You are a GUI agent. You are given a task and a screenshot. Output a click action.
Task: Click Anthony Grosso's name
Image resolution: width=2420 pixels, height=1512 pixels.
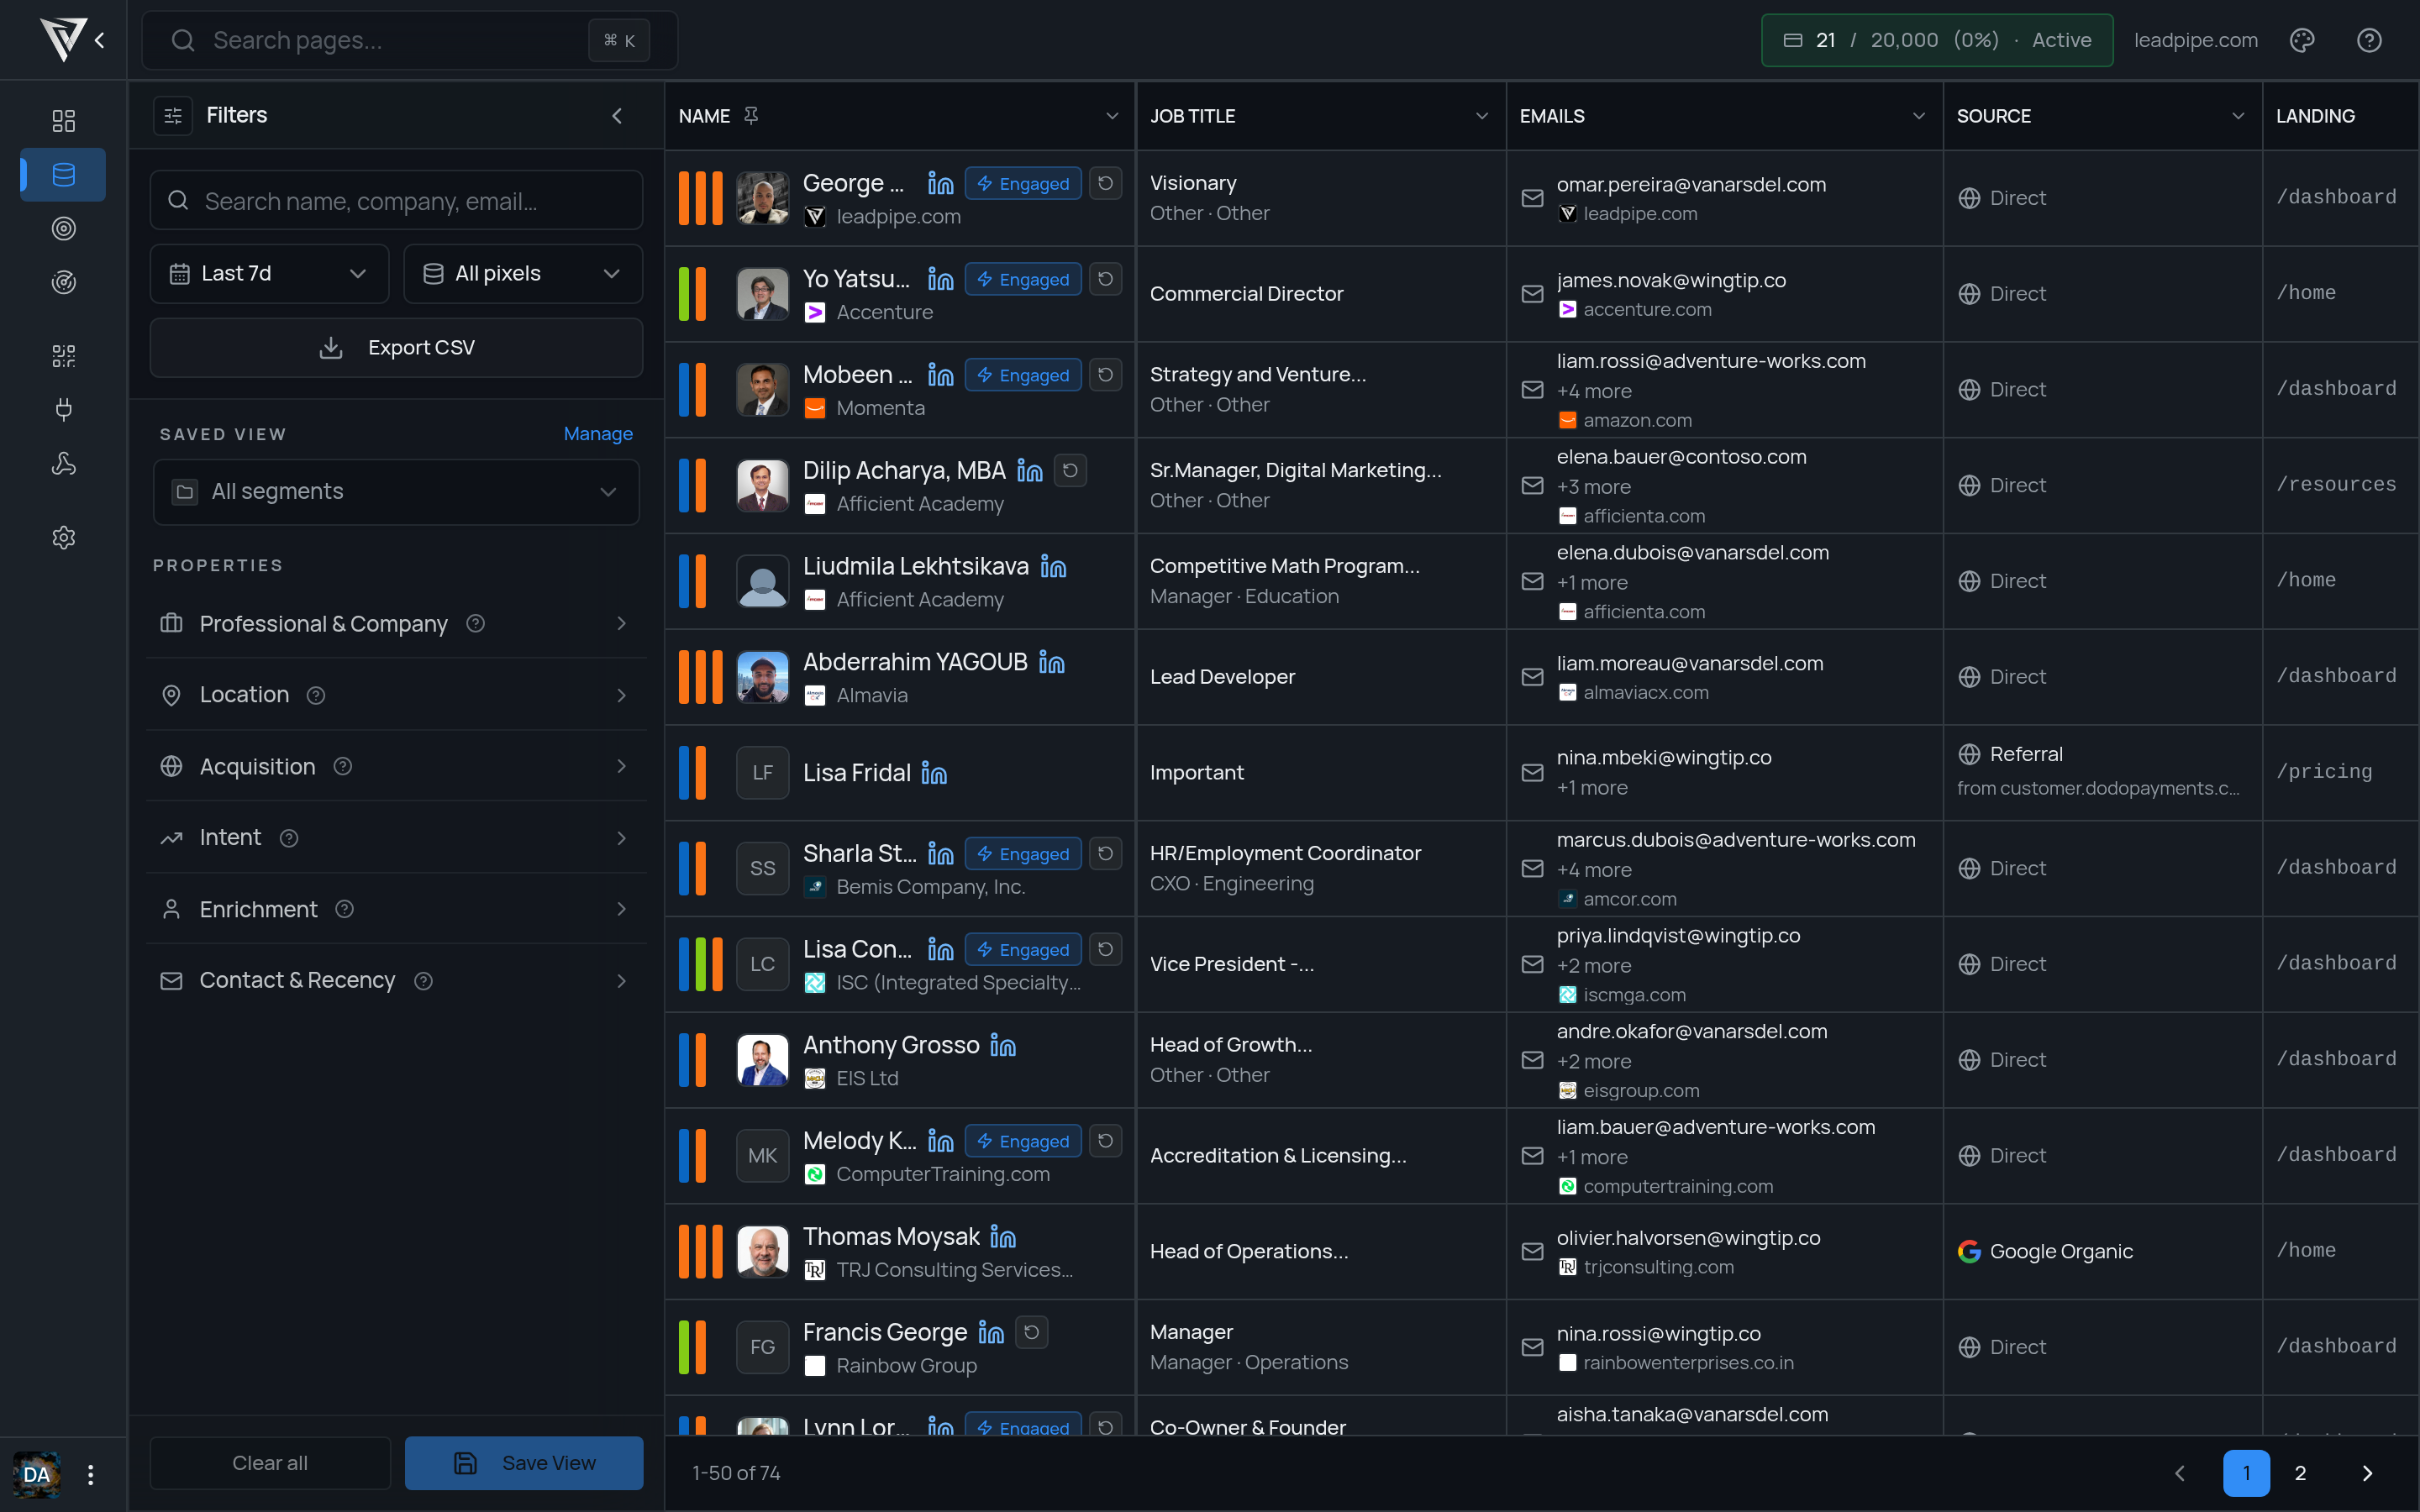point(891,1045)
